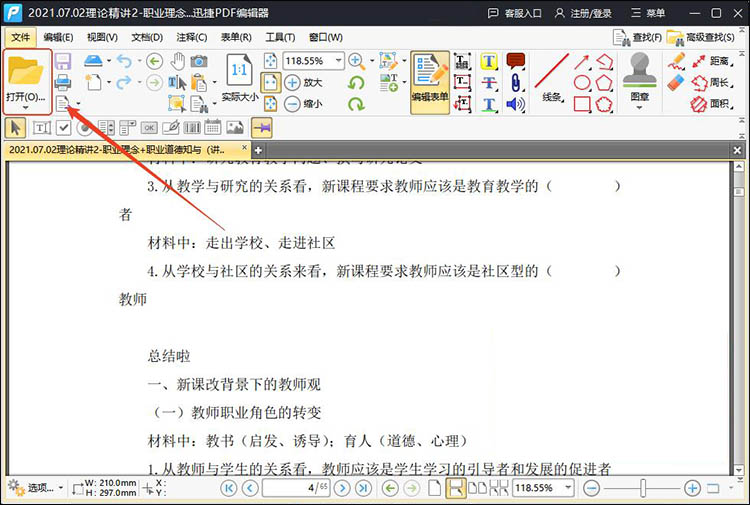Open the status bar 118.55% zoom dropdown
This screenshot has height=505, width=750.
(568, 488)
